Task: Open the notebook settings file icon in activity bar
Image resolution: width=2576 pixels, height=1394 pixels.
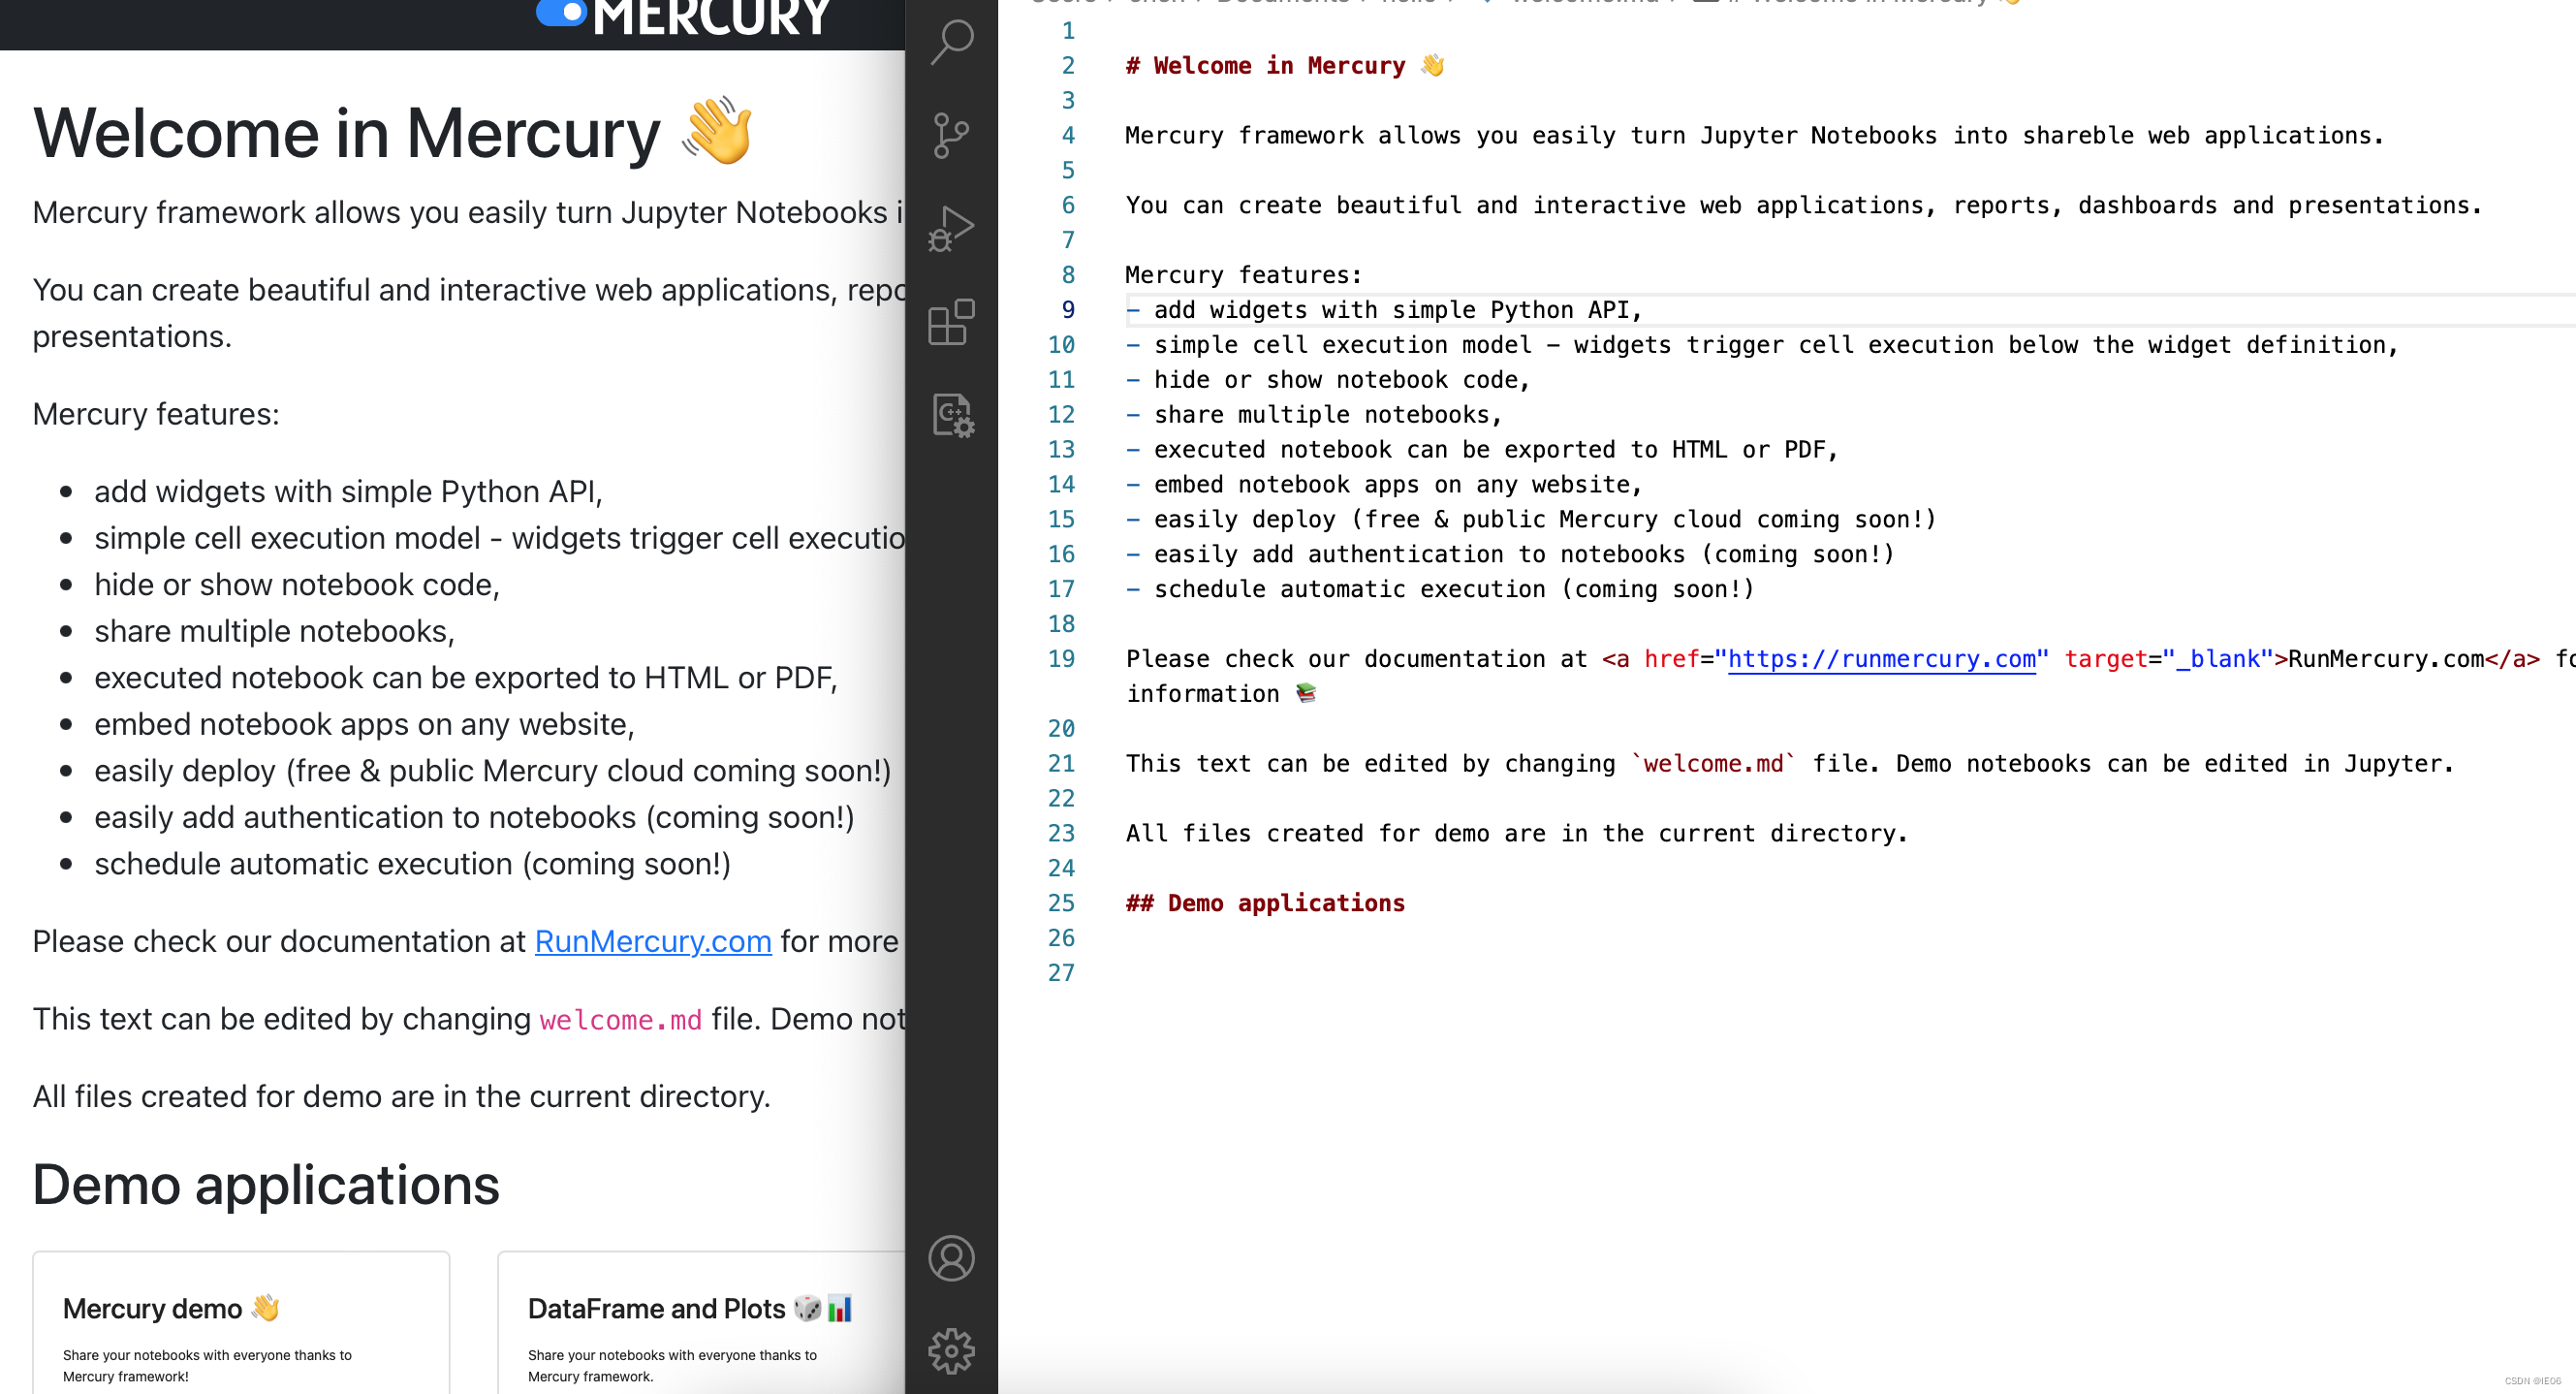Action: 951,414
